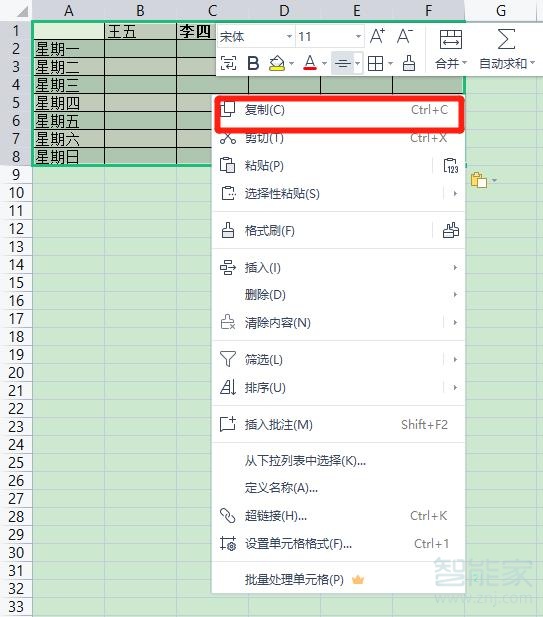Click cell containing 星期六
This screenshot has height=617, width=543.
pyautogui.click(x=68, y=139)
